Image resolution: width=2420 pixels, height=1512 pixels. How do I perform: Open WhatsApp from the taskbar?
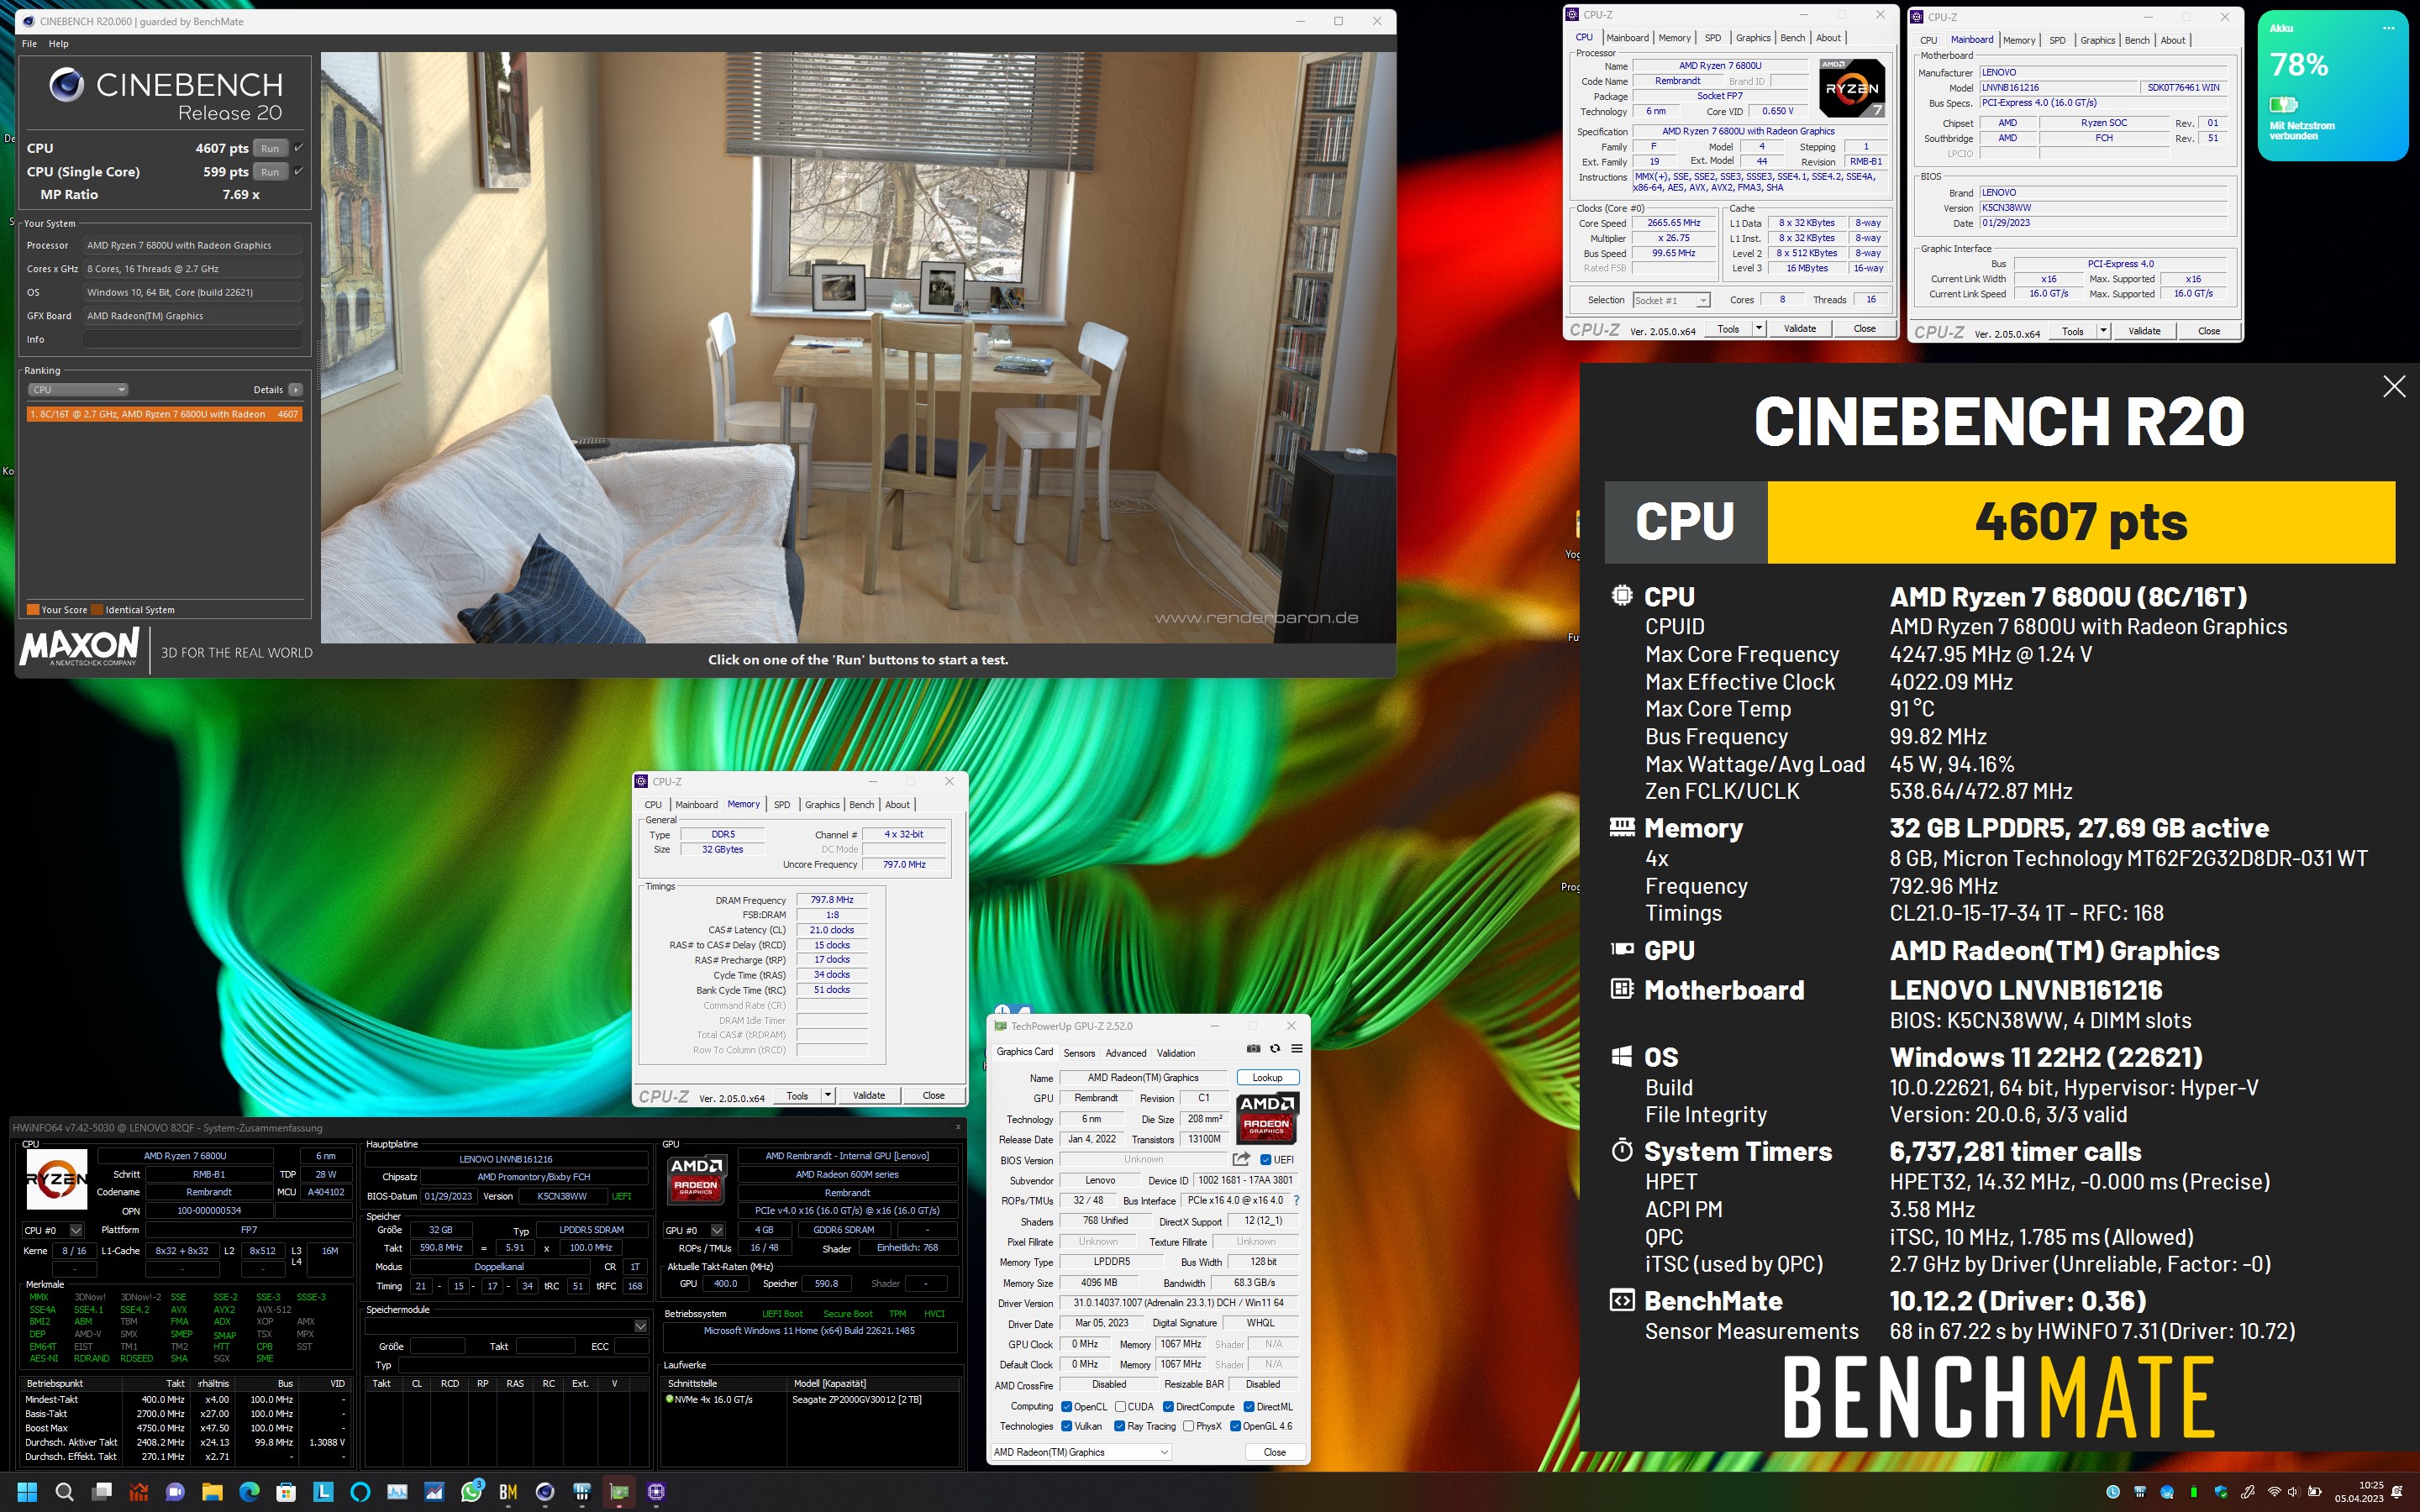click(471, 1492)
